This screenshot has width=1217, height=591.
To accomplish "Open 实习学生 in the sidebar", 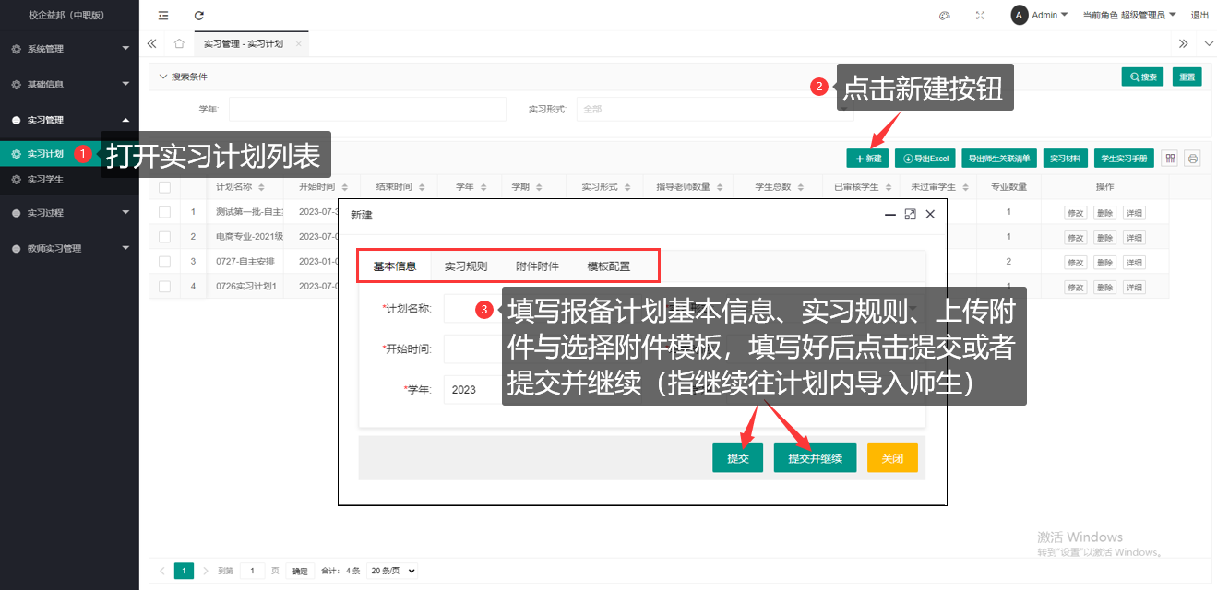I will tap(46, 179).
